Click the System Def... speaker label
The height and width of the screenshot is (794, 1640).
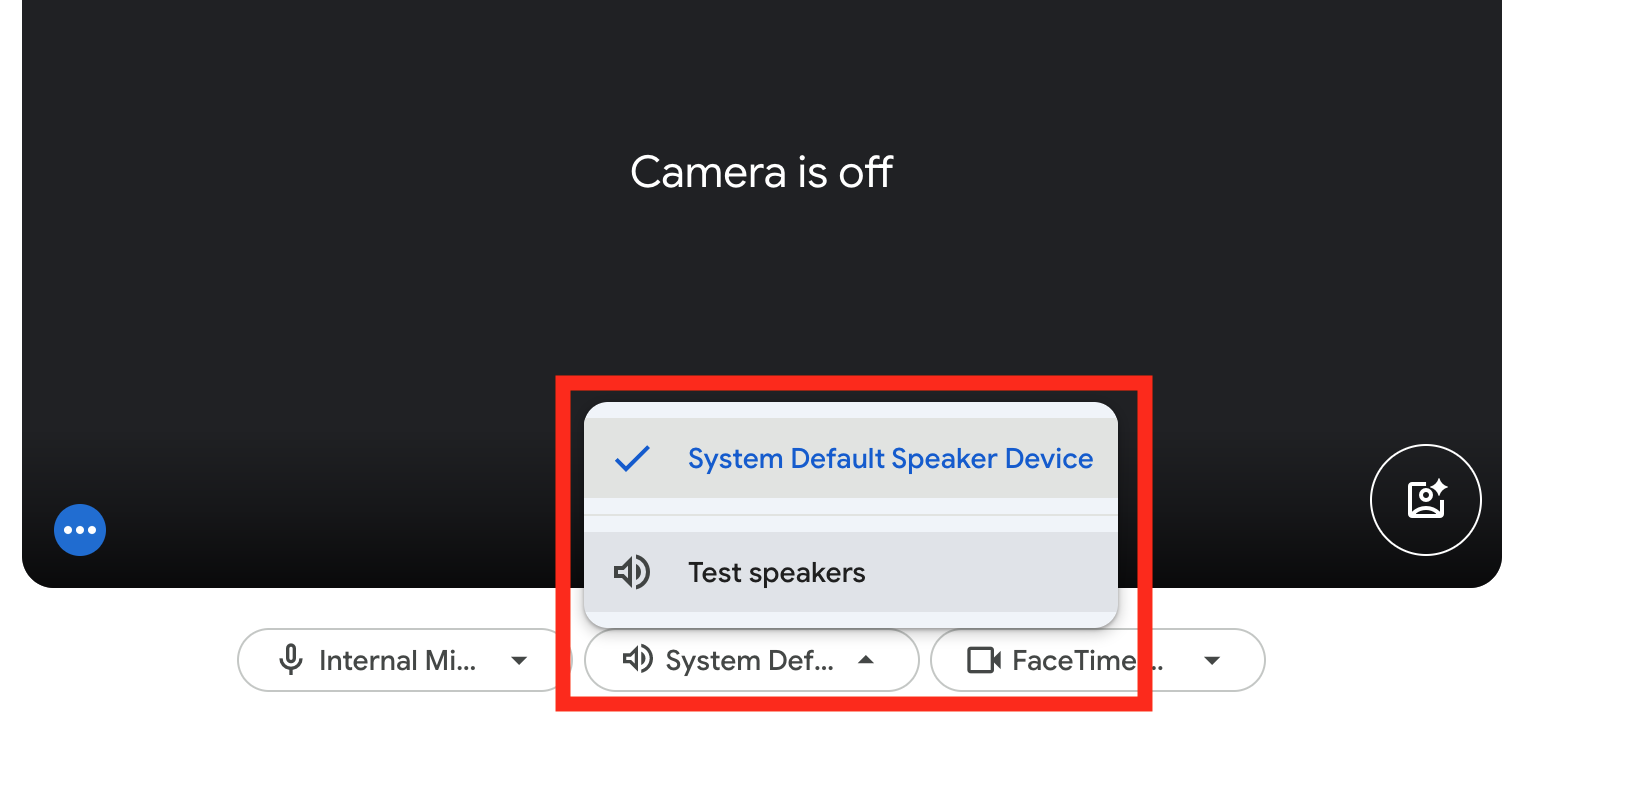point(749,660)
